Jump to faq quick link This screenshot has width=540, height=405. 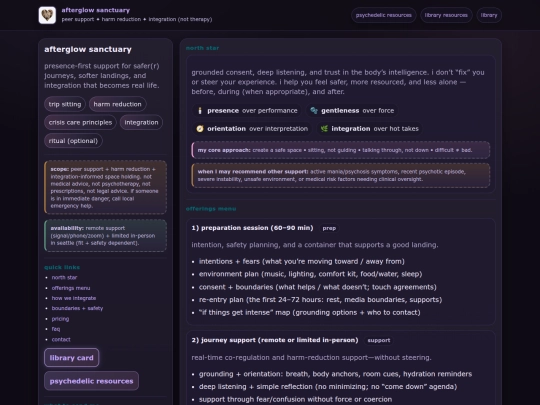click(x=56, y=329)
